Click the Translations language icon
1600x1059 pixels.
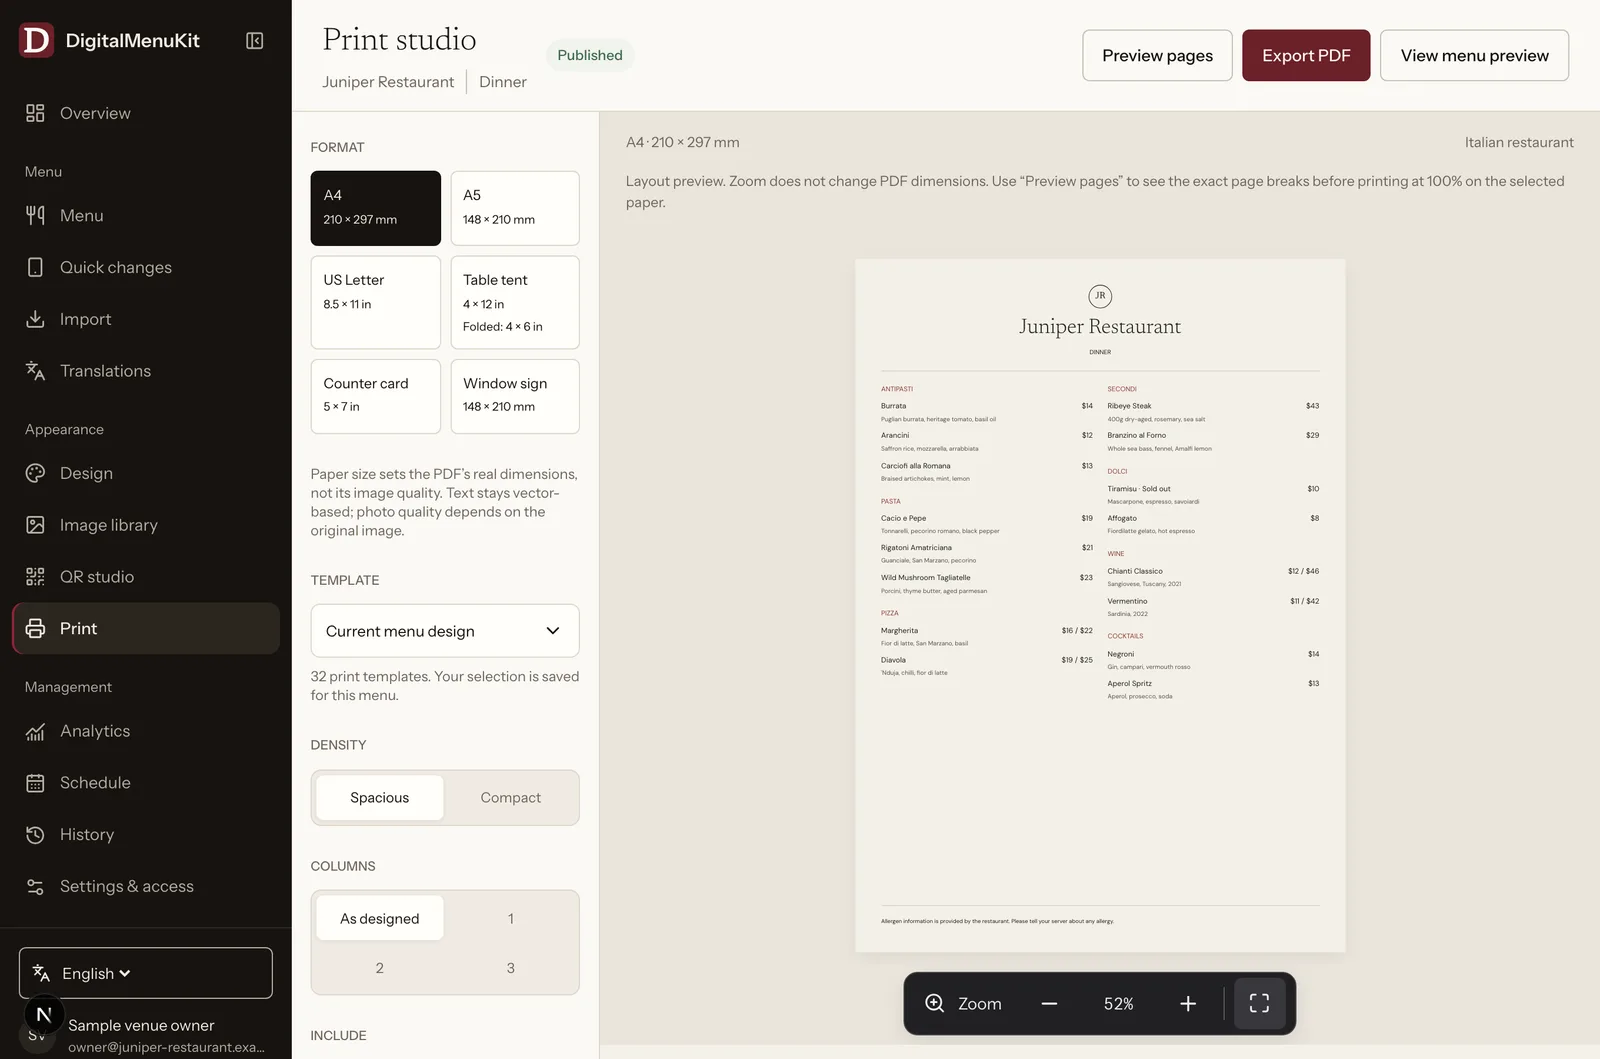point(35,371)
